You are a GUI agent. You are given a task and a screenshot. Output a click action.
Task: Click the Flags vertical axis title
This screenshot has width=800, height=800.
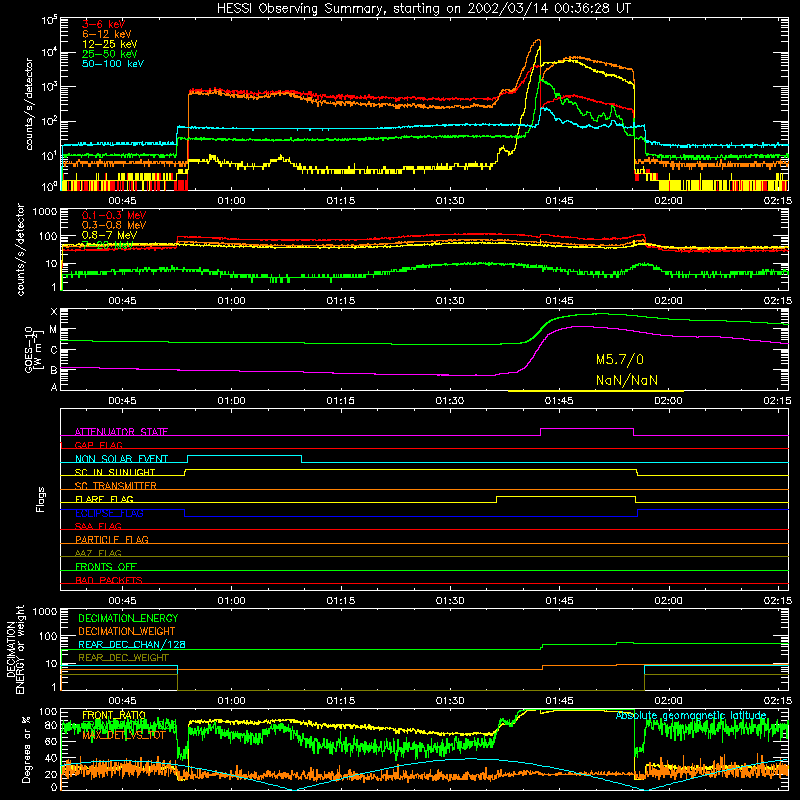[x=41, y=499]
